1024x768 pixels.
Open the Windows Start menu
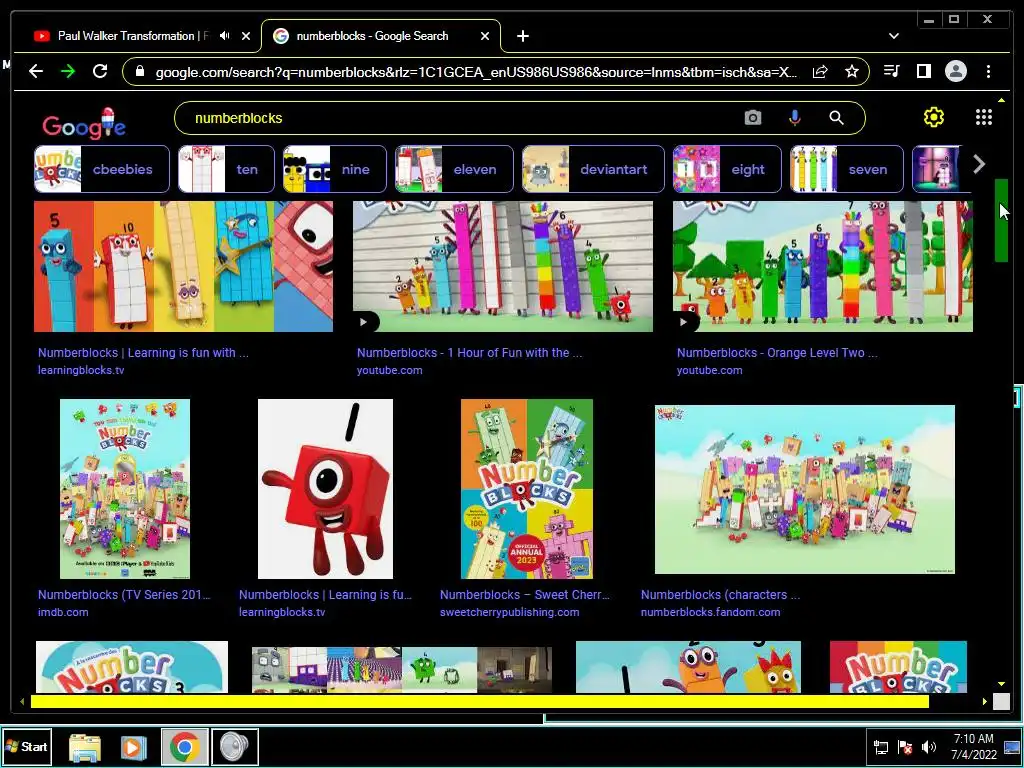26,746
